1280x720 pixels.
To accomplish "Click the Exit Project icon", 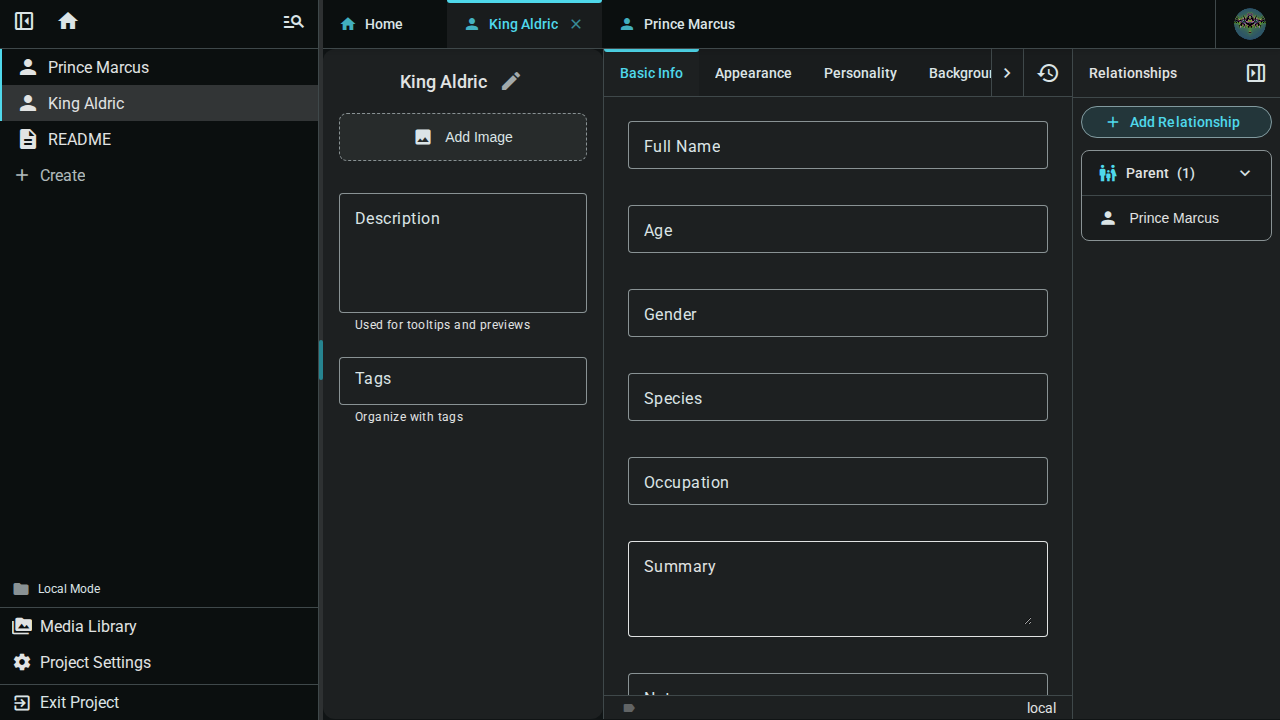I will (22, 702).
